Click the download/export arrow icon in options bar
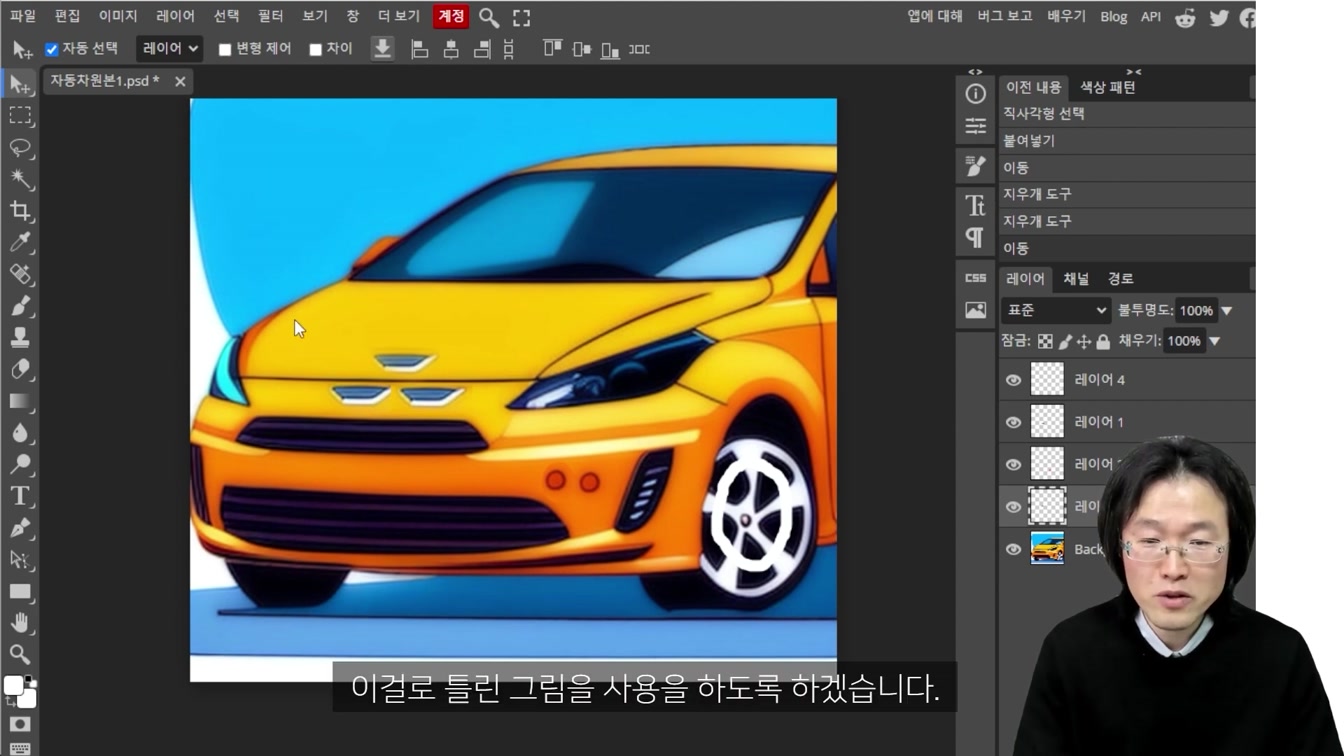Screen dimensions: 1344x756 [x=382, y=49]
